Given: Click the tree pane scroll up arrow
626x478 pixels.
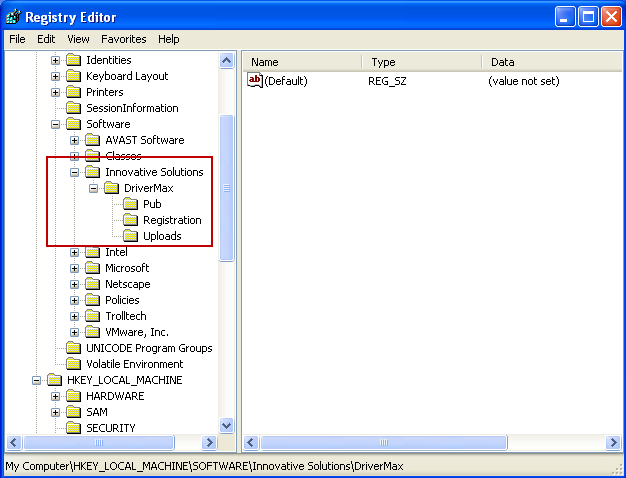Looking at the screenshot, I should click(x=226, y=61).
